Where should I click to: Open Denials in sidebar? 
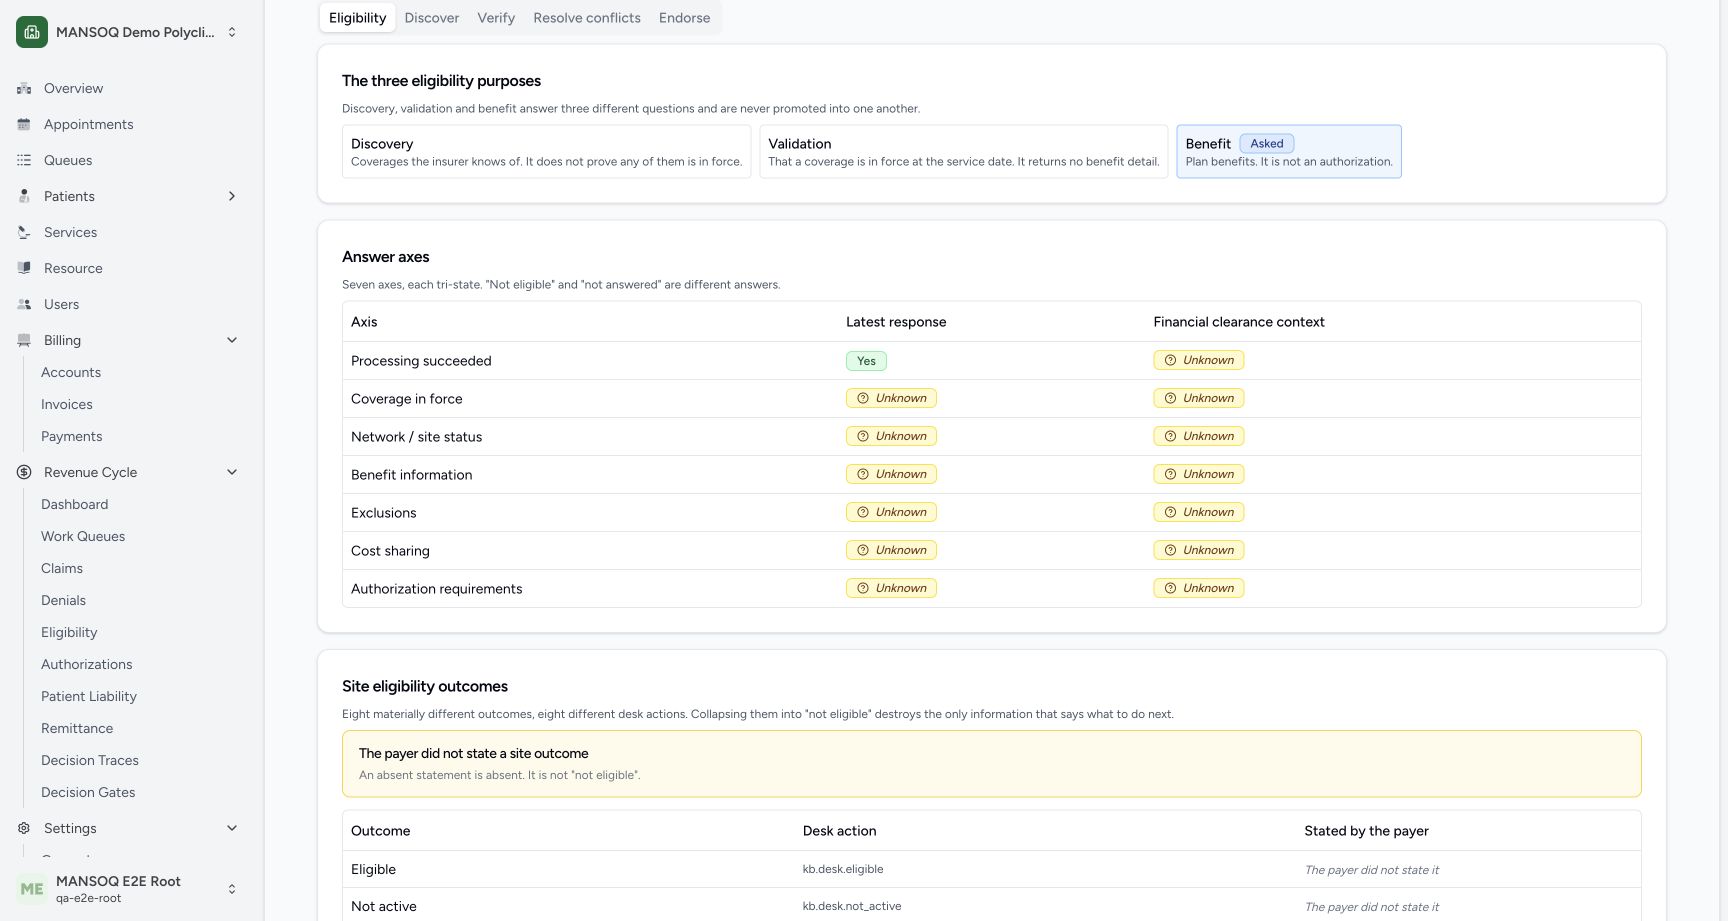64,600
